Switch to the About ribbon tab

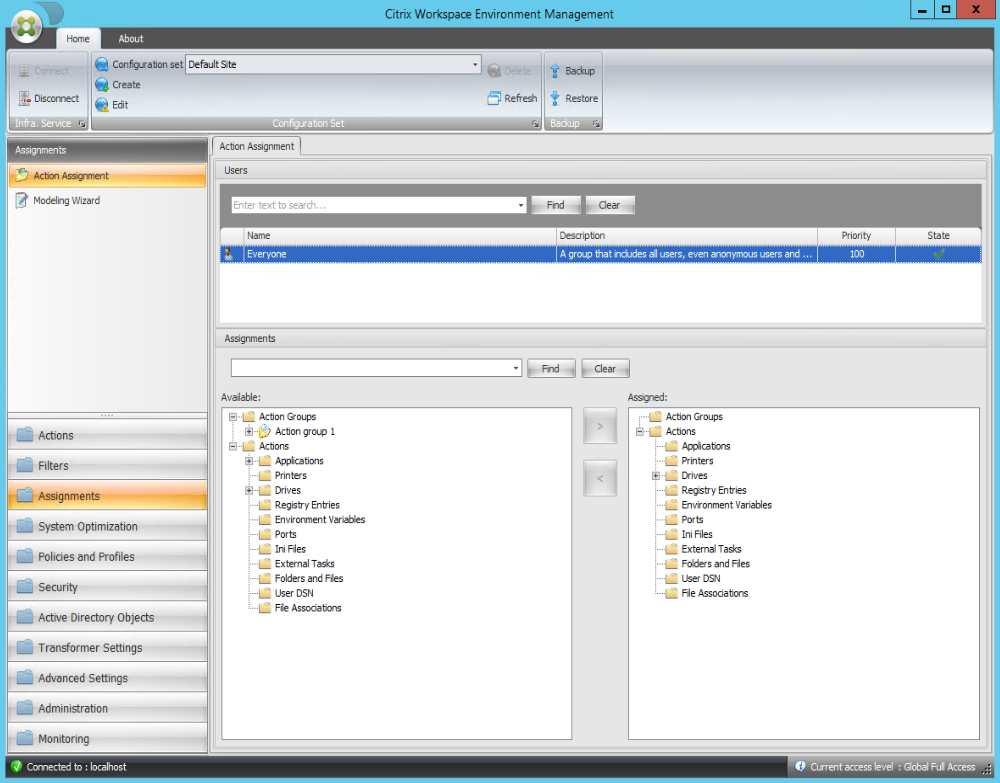point(131,39)
